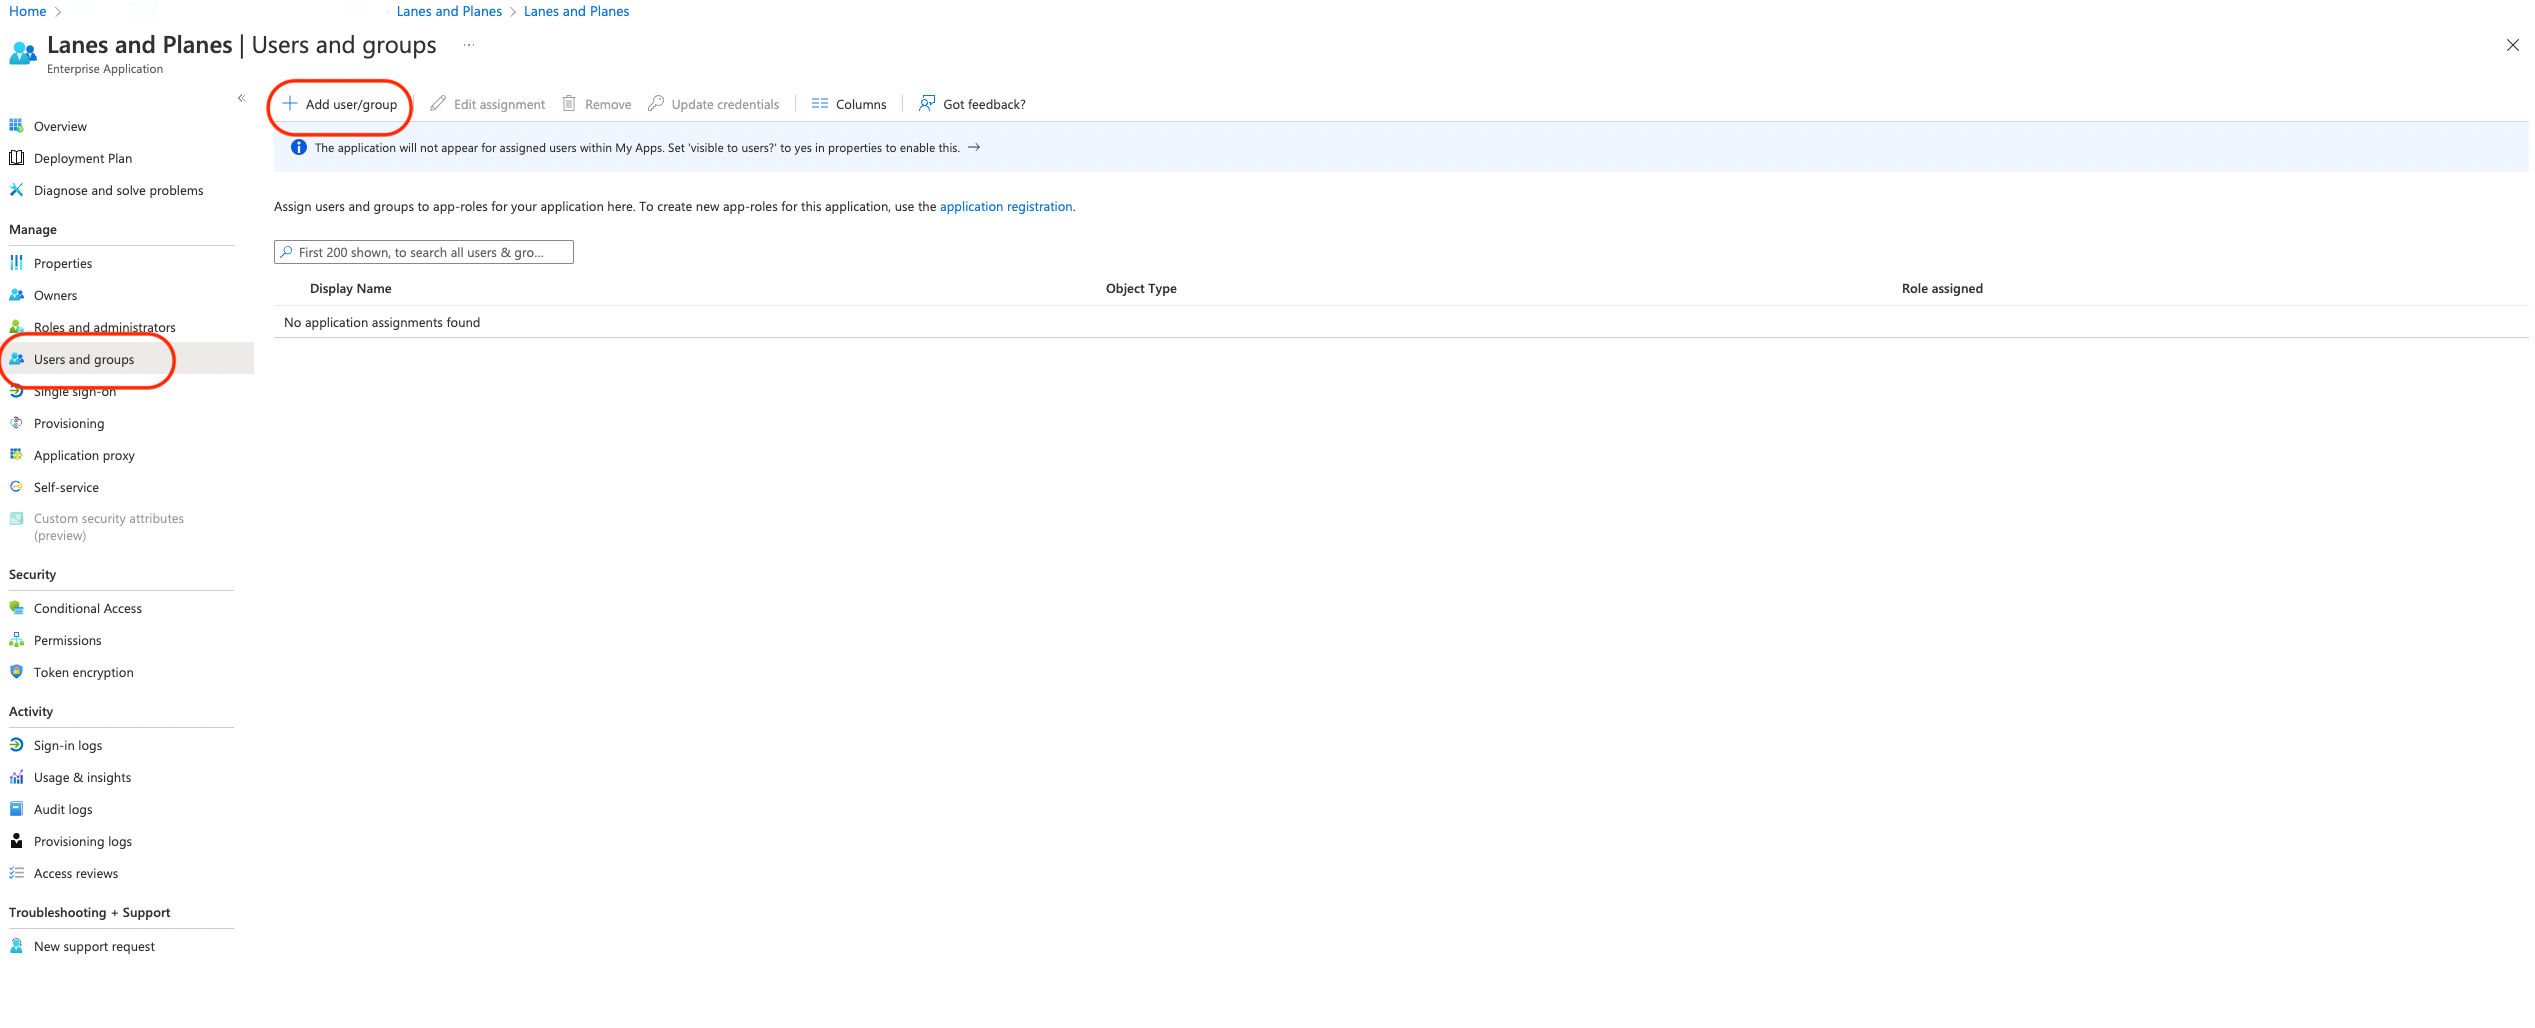
Task: Open the Overview menu item
Action: [60, 126]
